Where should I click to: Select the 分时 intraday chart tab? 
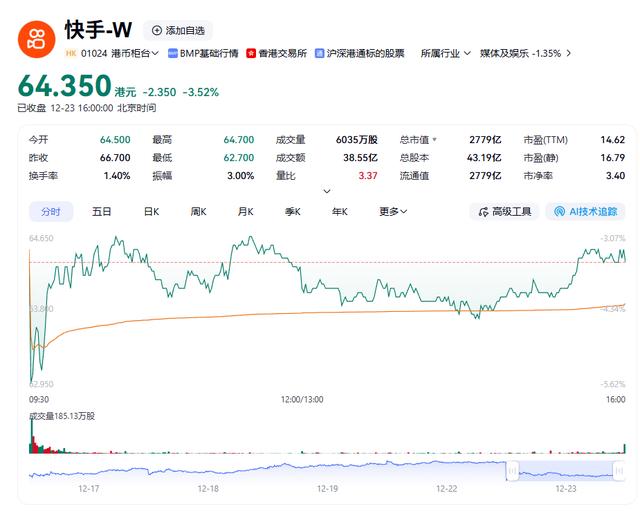(x=50, y=211)
